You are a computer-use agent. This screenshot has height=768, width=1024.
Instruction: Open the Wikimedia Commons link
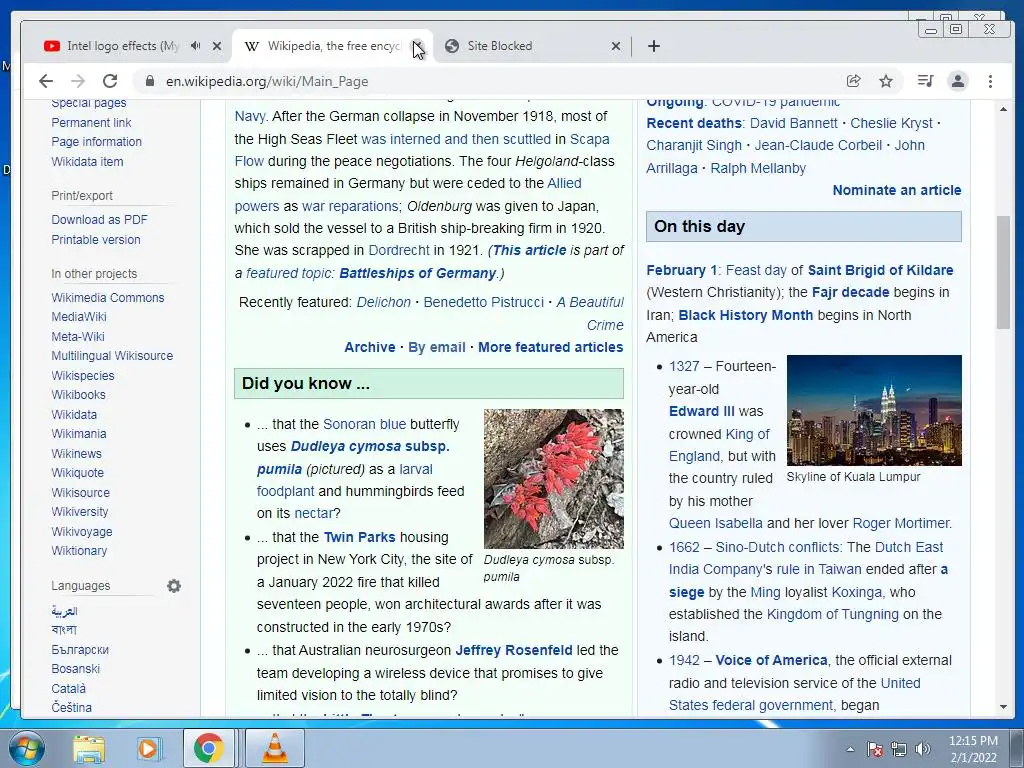click(108, 298)
